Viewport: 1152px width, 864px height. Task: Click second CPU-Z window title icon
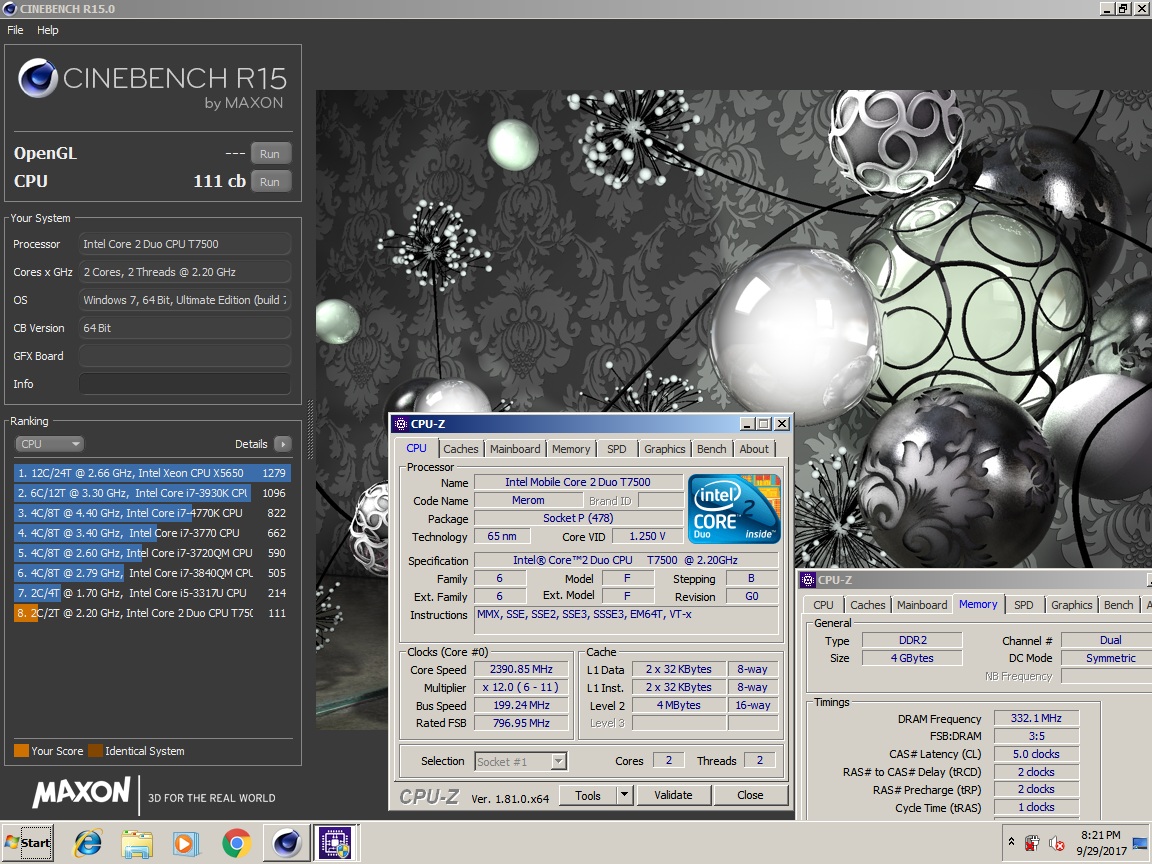[x=807, y=580]
